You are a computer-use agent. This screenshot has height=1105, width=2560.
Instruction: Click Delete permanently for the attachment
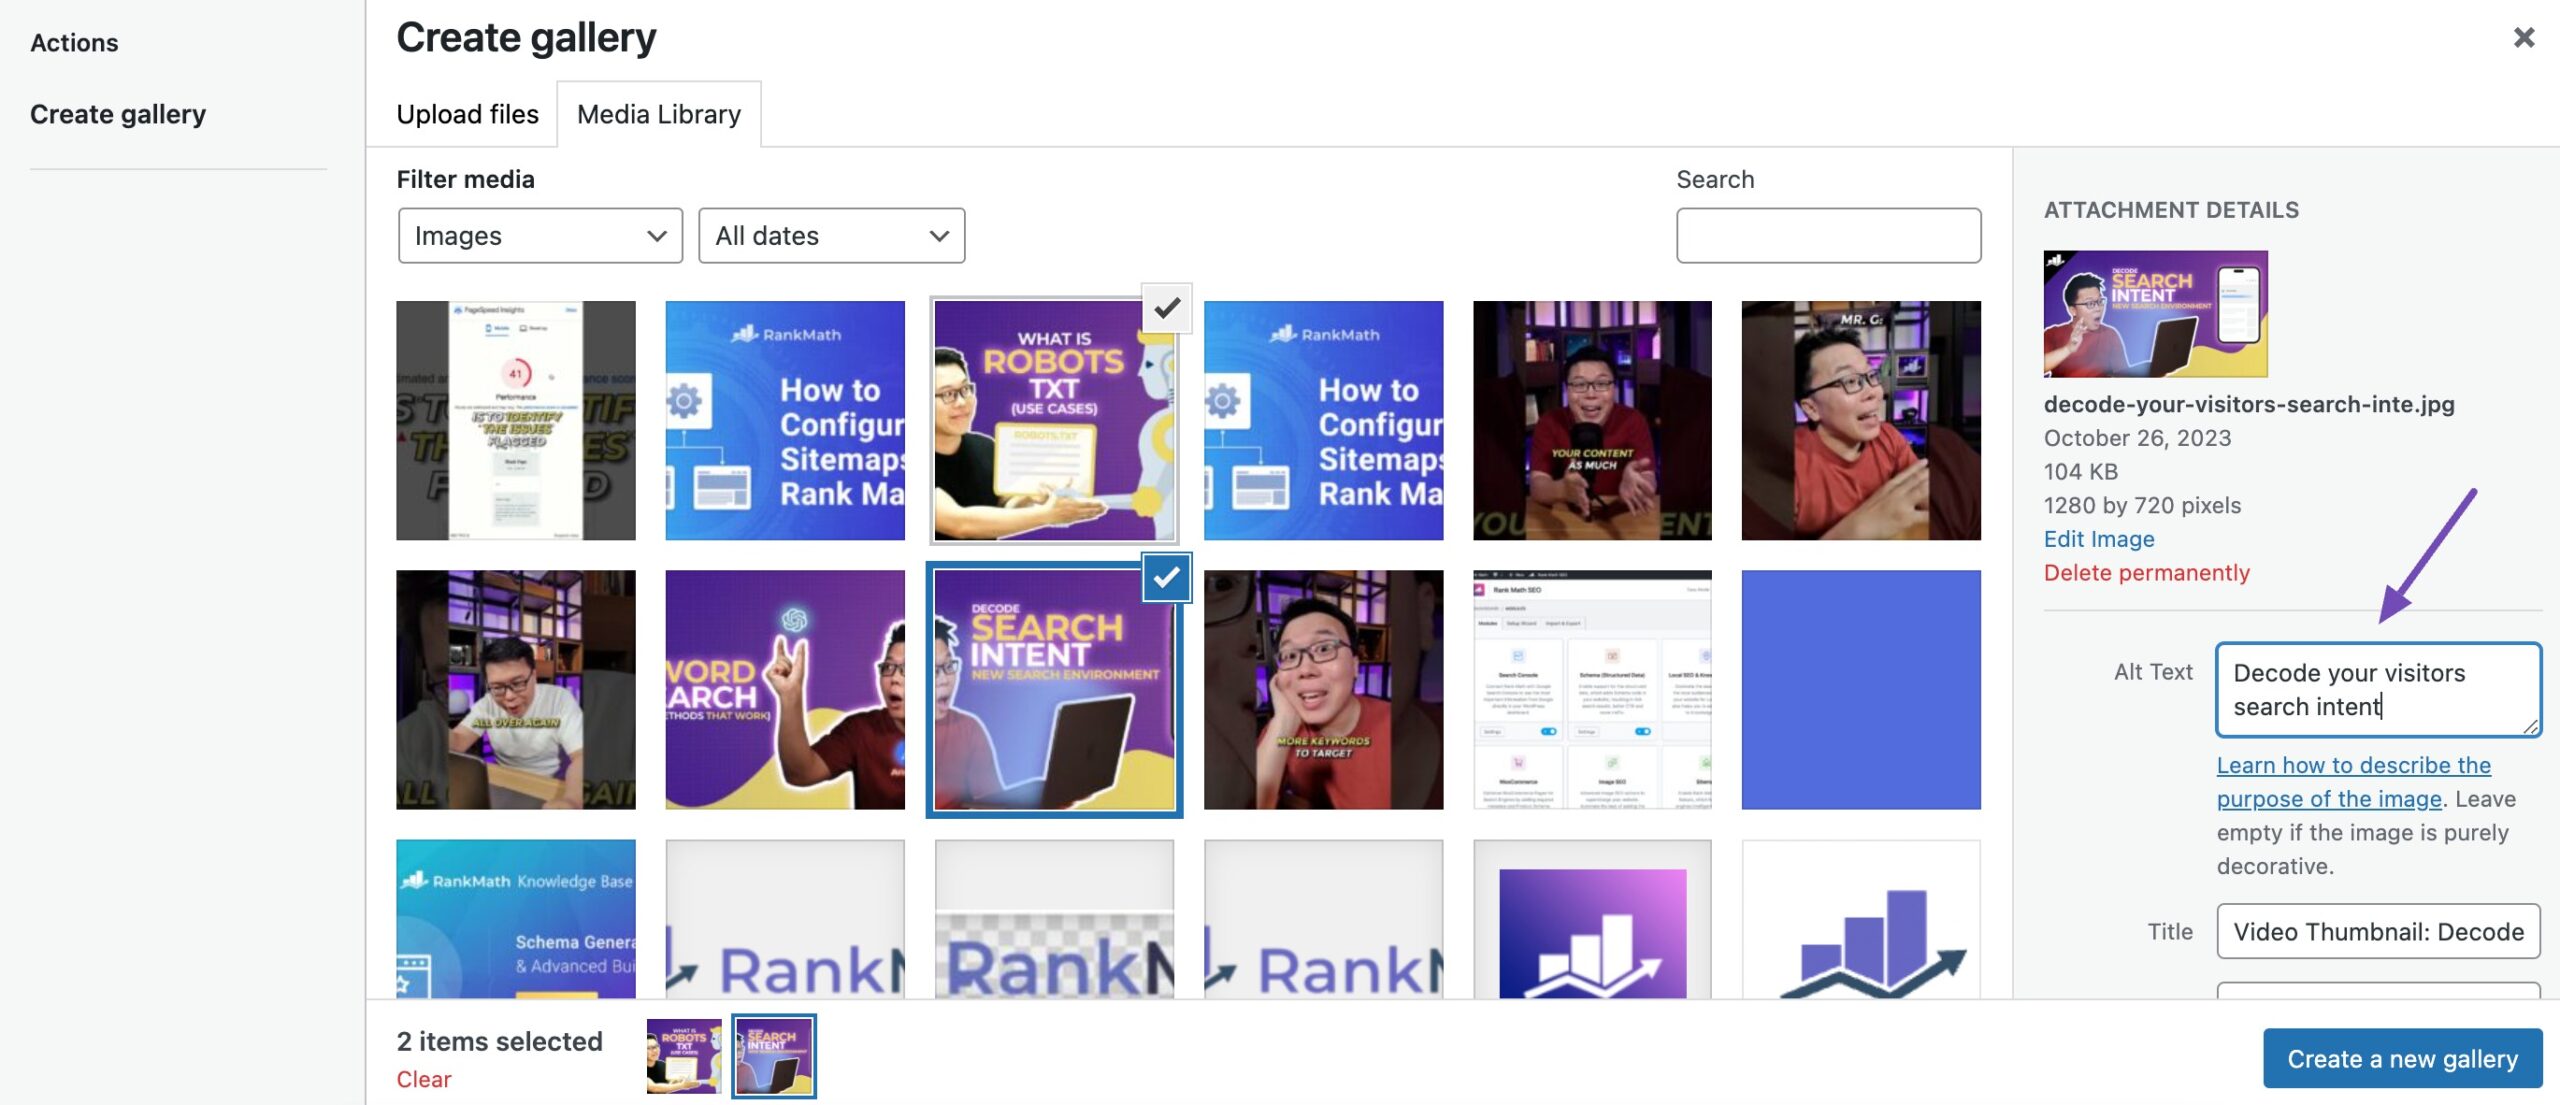pyautogui.click(x=2146, y=573)
